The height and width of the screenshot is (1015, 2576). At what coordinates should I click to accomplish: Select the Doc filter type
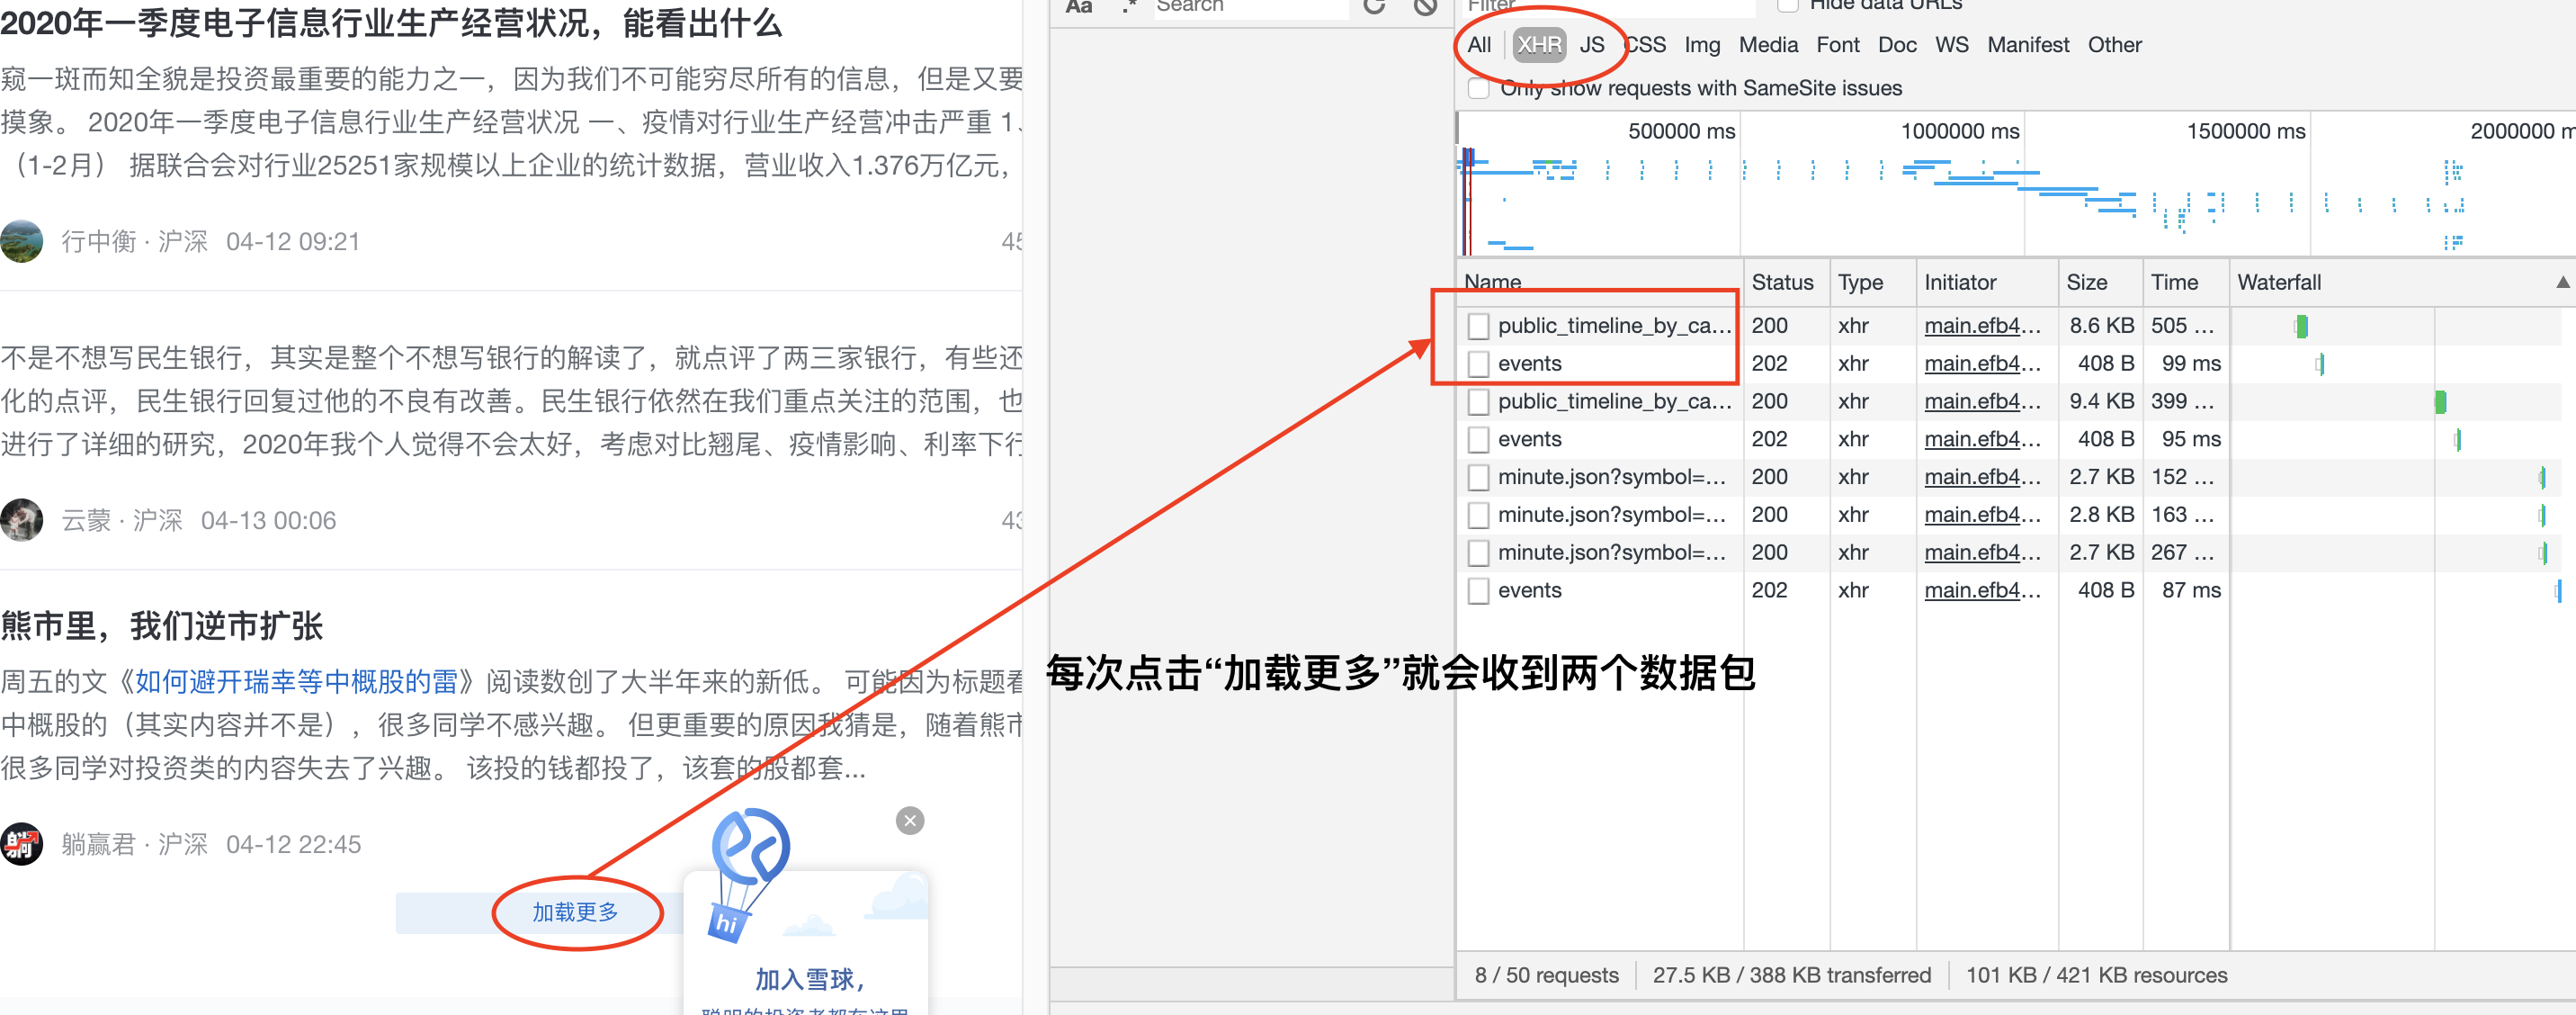(x=1897, y=45)
